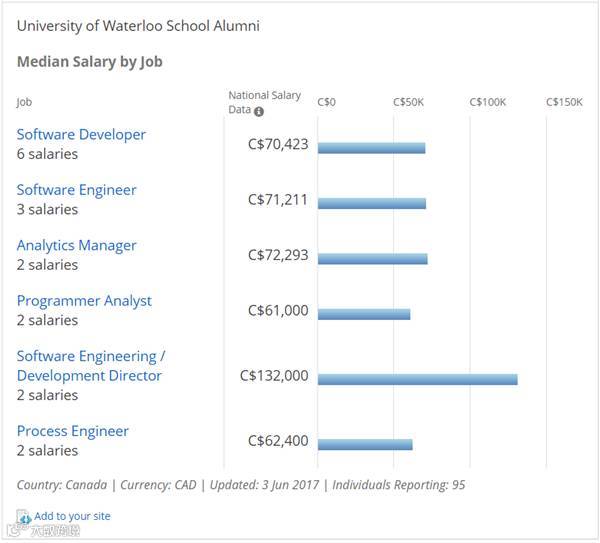Image resolution: width=600 pixels, height=543 pixels.
Task: Select the Process Engineer salary bar
Action: pyautogui.click(x=365, y=444)
